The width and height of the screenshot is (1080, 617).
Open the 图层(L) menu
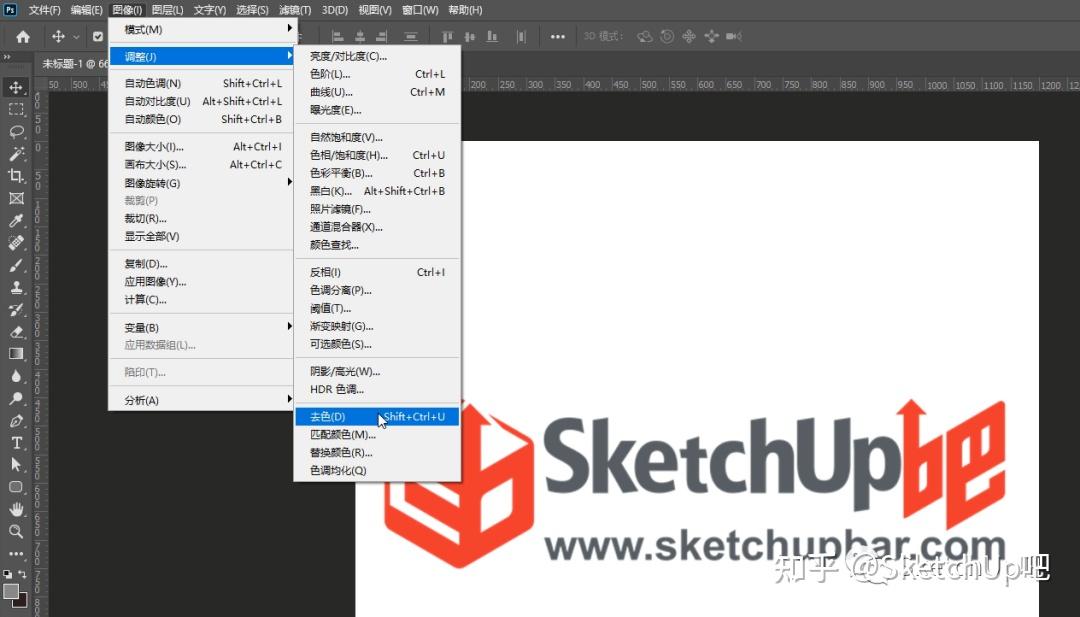[167, 10]
